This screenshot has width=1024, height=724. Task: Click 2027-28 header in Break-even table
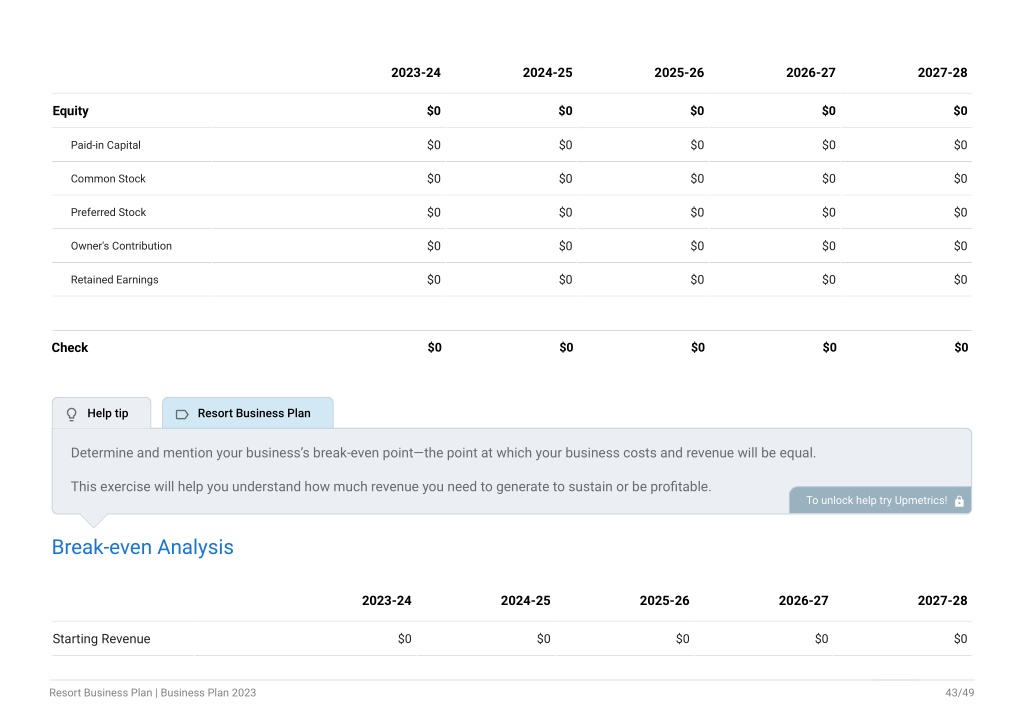[x=942, y=601]
